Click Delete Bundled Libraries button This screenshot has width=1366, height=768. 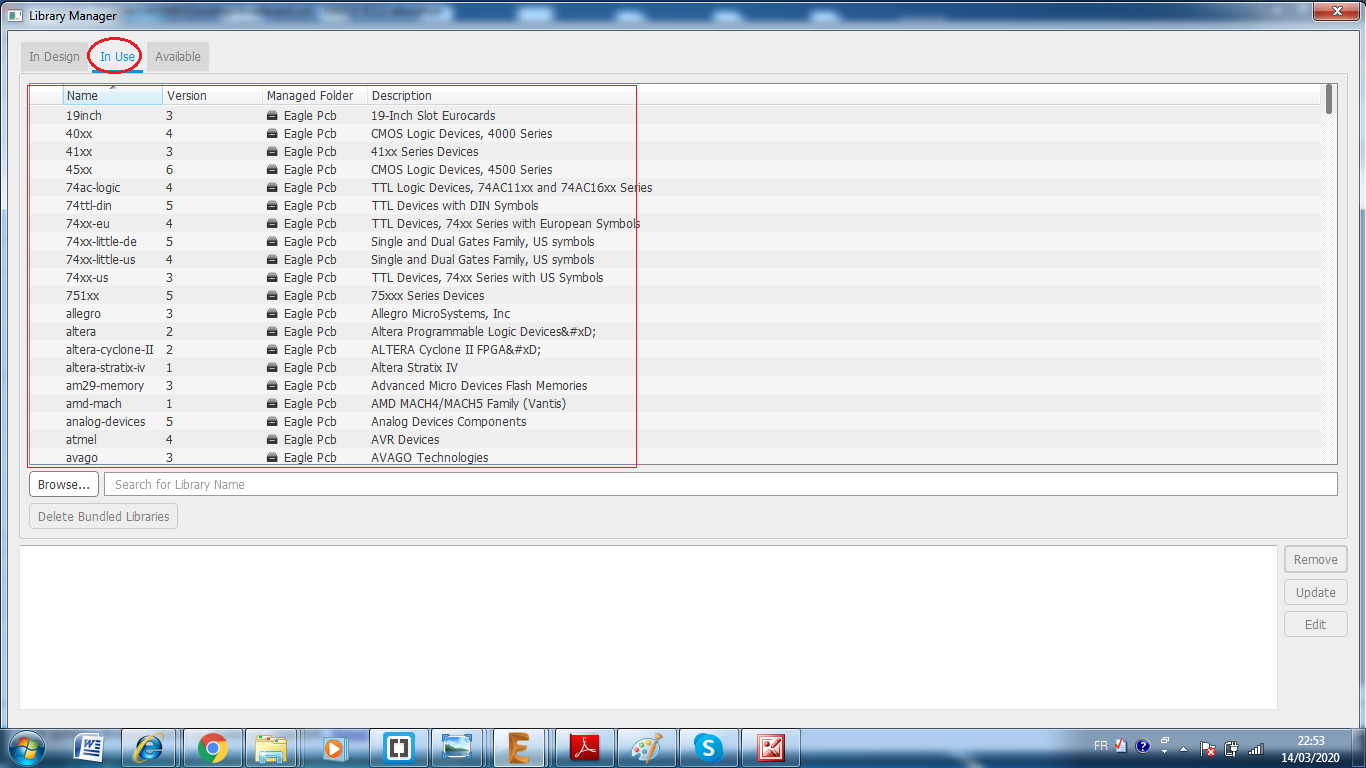pyautogui.click(x=104, y=517)
